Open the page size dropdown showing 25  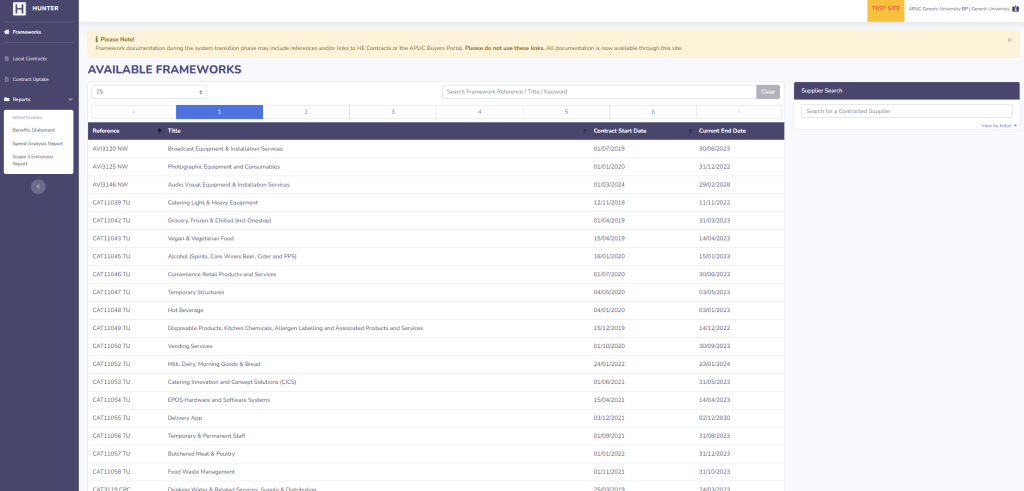tap(149, 92)
